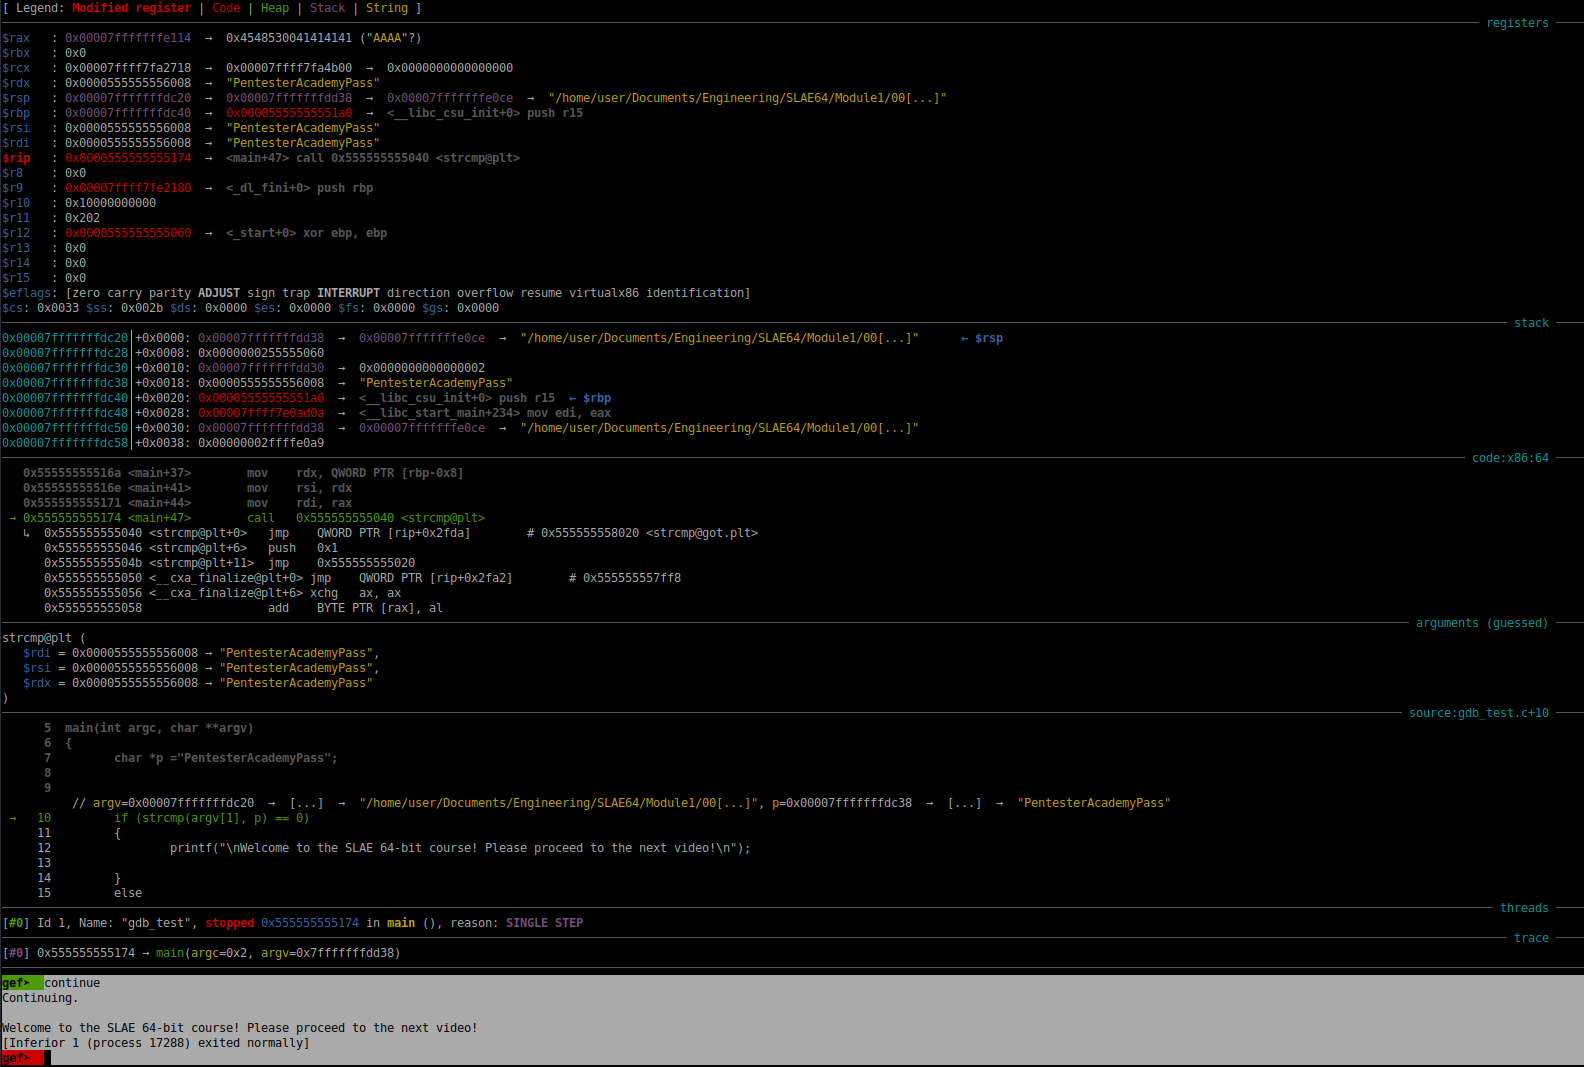This screenshot has width=1584, height=1067.
Task: Click stack address 0x00007fffffffdc58
Action: coord(65,443)
